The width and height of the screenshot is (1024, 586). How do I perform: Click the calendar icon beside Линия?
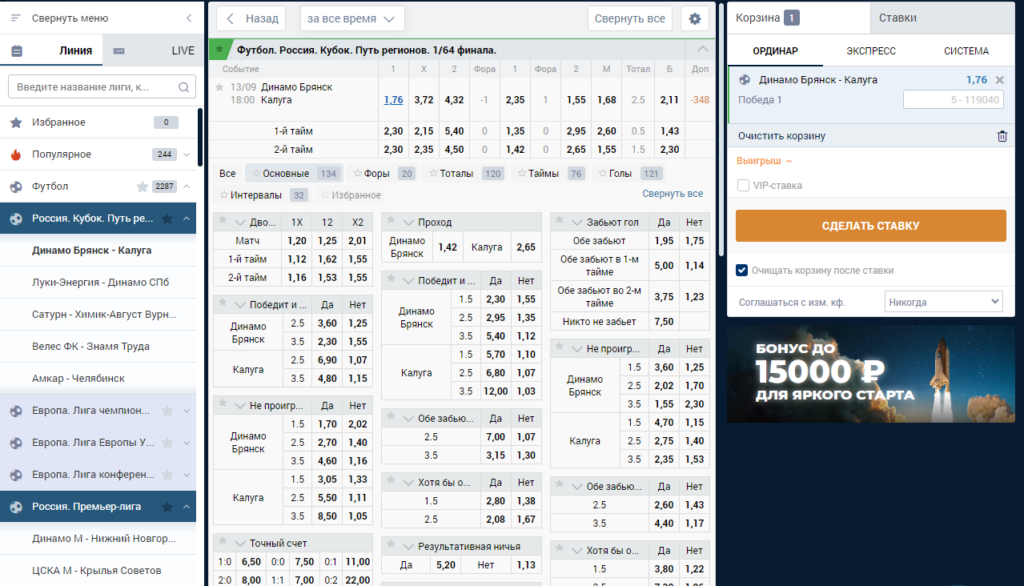tap(17, 50)
